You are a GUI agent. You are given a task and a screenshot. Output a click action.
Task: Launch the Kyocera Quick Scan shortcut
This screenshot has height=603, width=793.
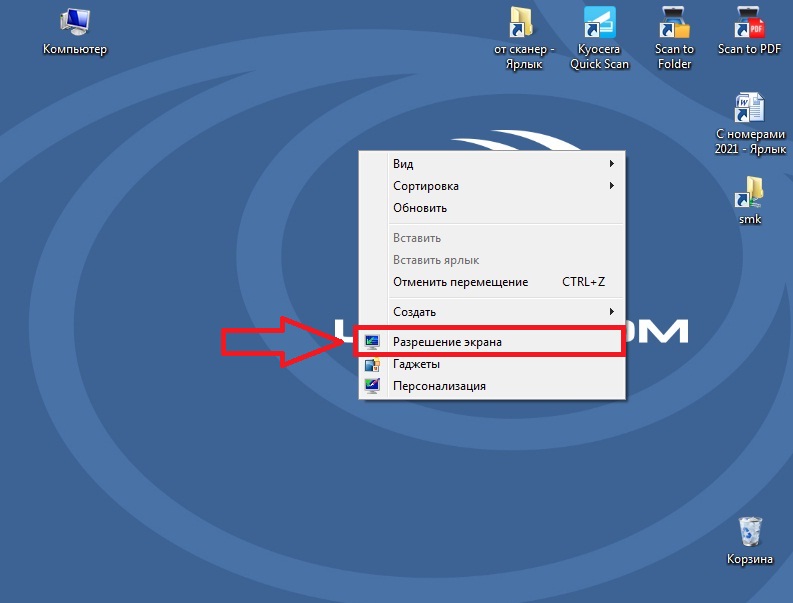click(599, 24)
